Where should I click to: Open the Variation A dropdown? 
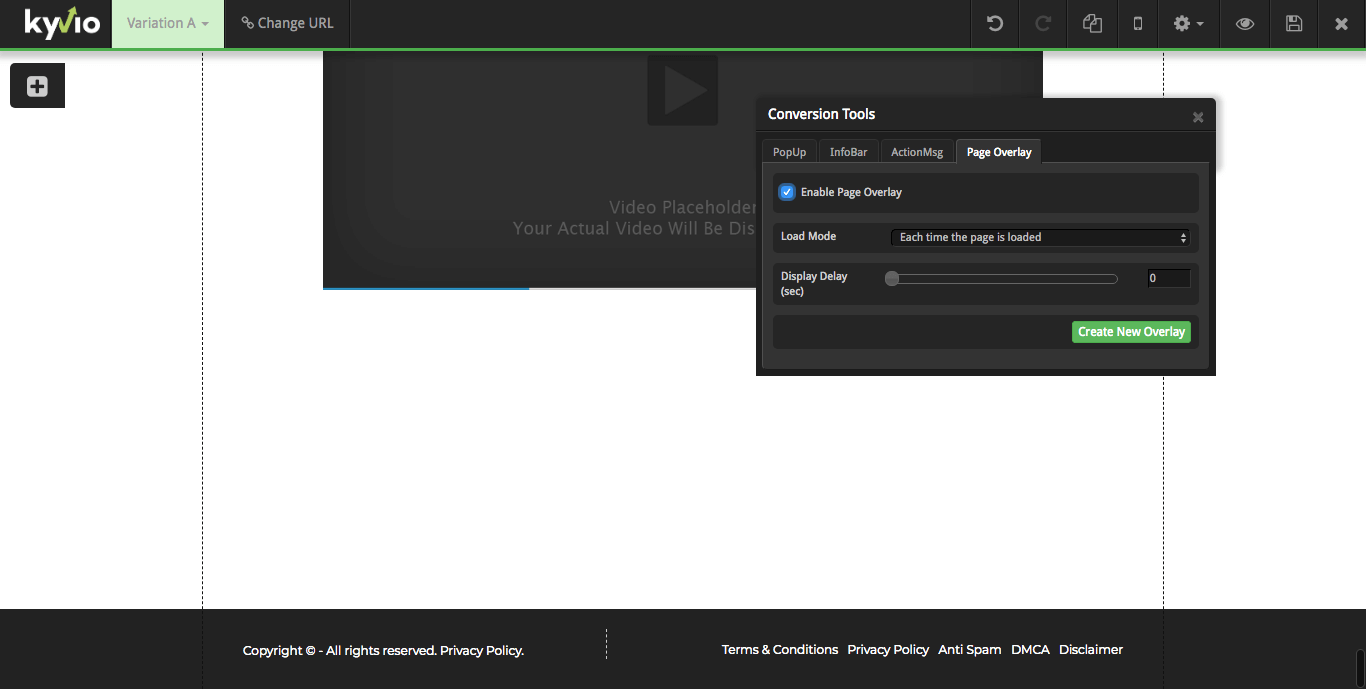tap(168, 23)
